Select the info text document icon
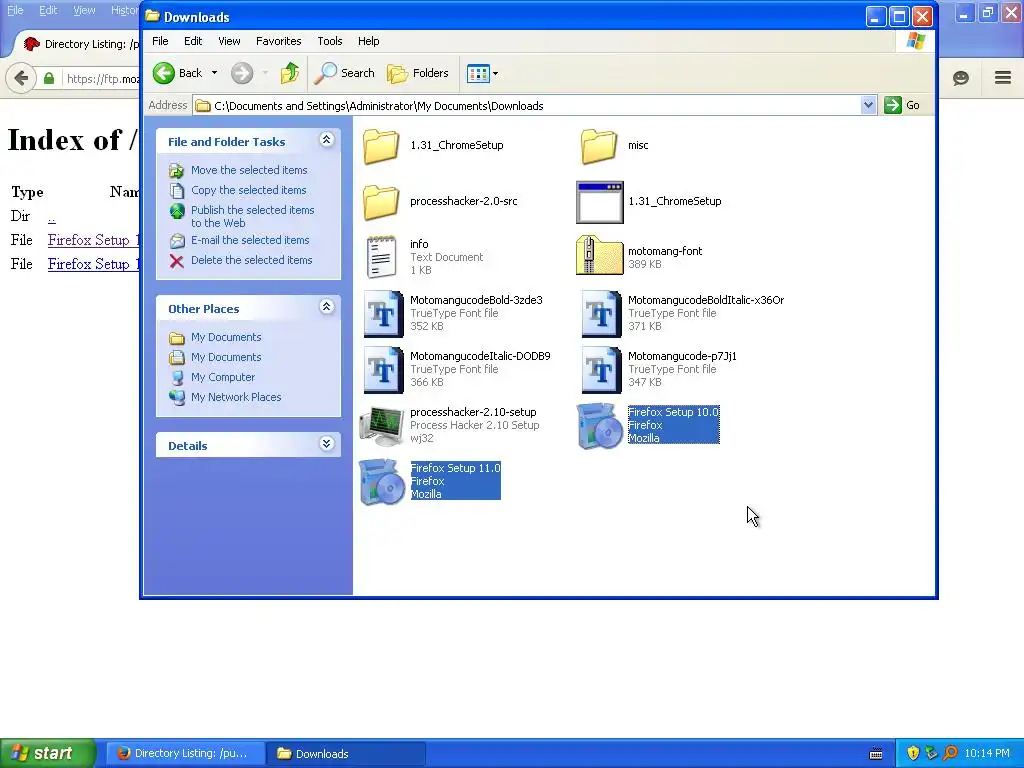 pos(381,257)
